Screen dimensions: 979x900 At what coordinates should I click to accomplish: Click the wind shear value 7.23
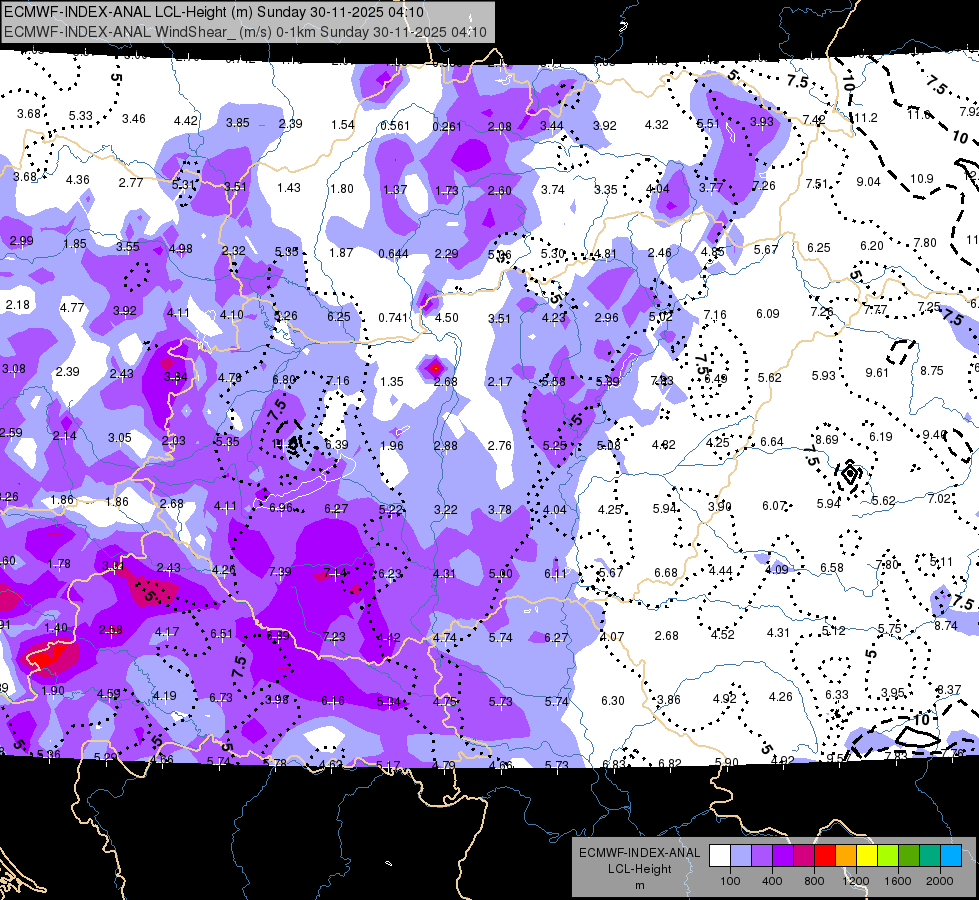click(x=334, y=636)
